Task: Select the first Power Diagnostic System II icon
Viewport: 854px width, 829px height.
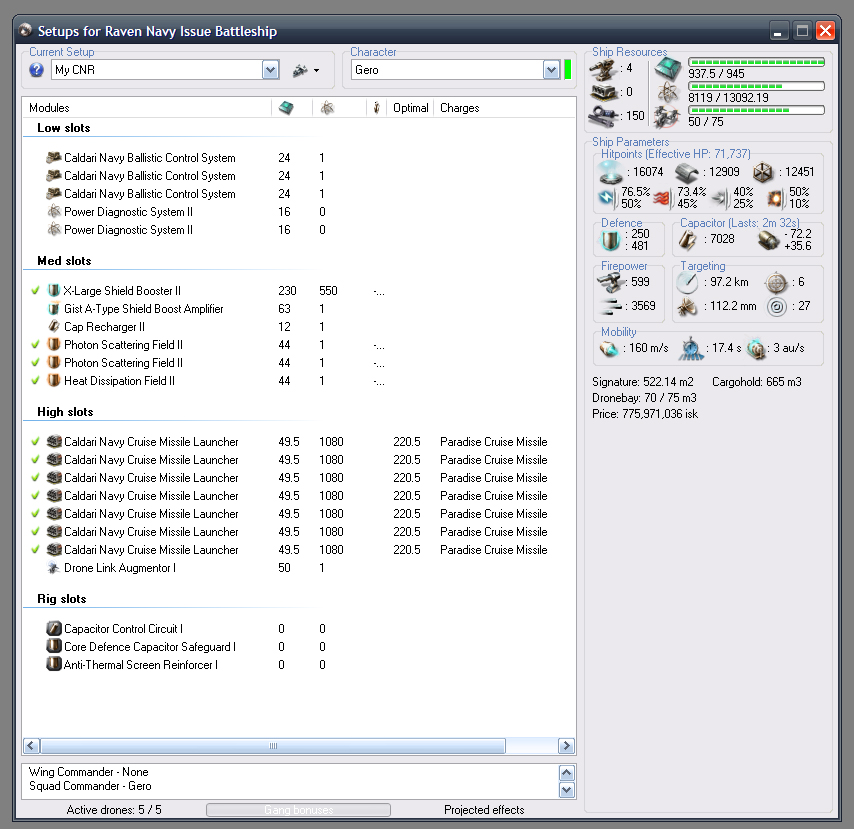Action: click(53, 212)
